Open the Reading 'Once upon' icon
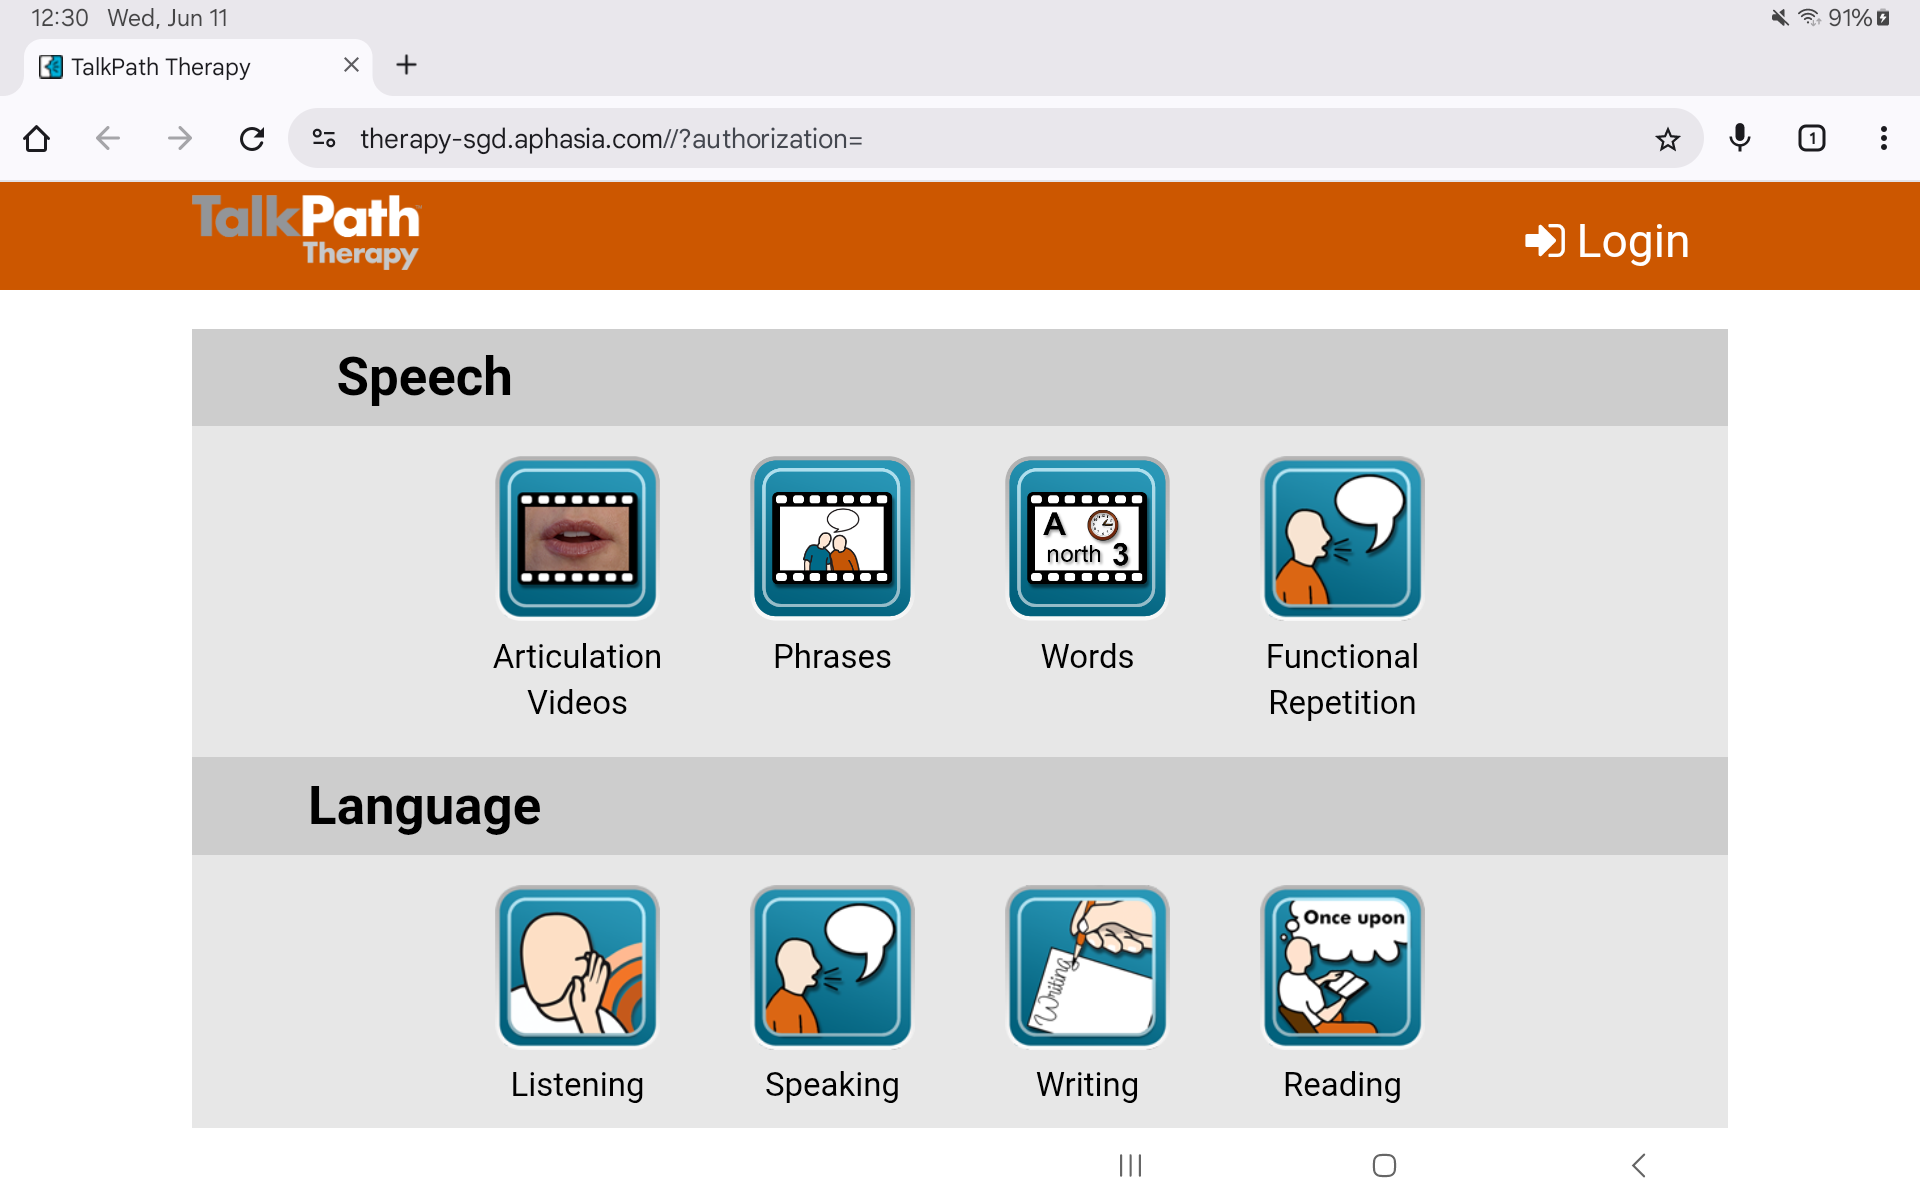Image resolution: width=1920 pixels, height=1200 pixels. (1342, 967)
